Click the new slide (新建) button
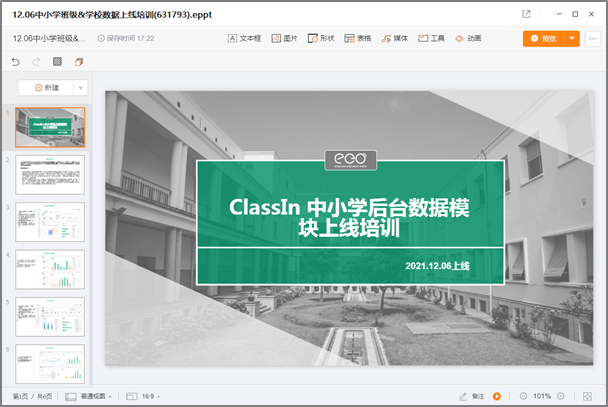608x407 pixels. [x=46, y=88]
